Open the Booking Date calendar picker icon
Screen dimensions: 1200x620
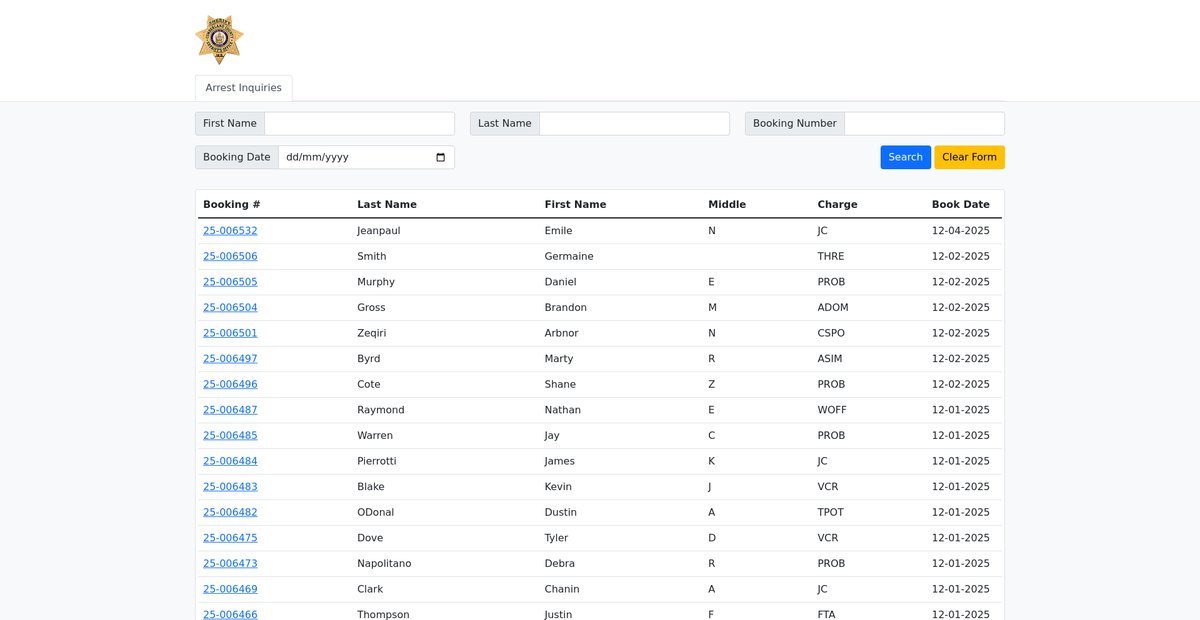click(x=441, y=157)
